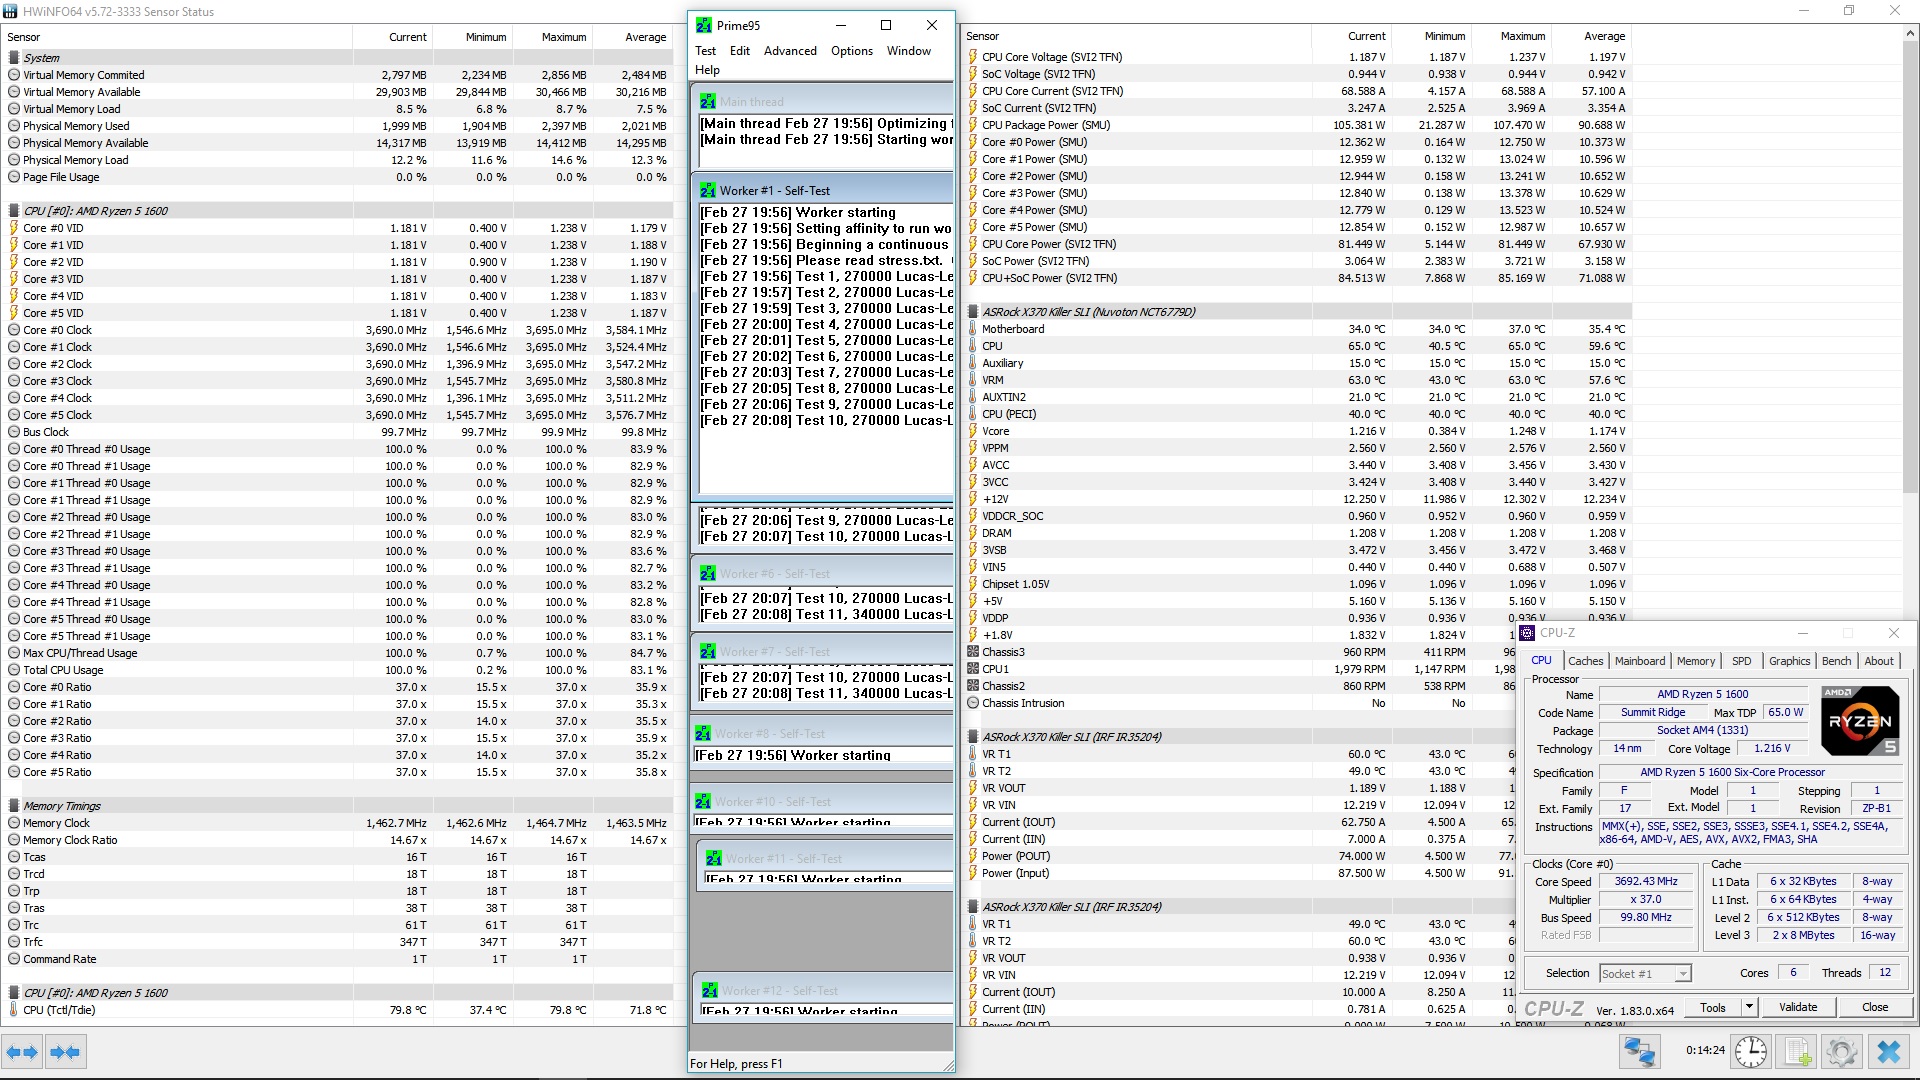The image size is (1920, 1080).
Task: Open the Options menu in Prime95
Action: point(851,51)
